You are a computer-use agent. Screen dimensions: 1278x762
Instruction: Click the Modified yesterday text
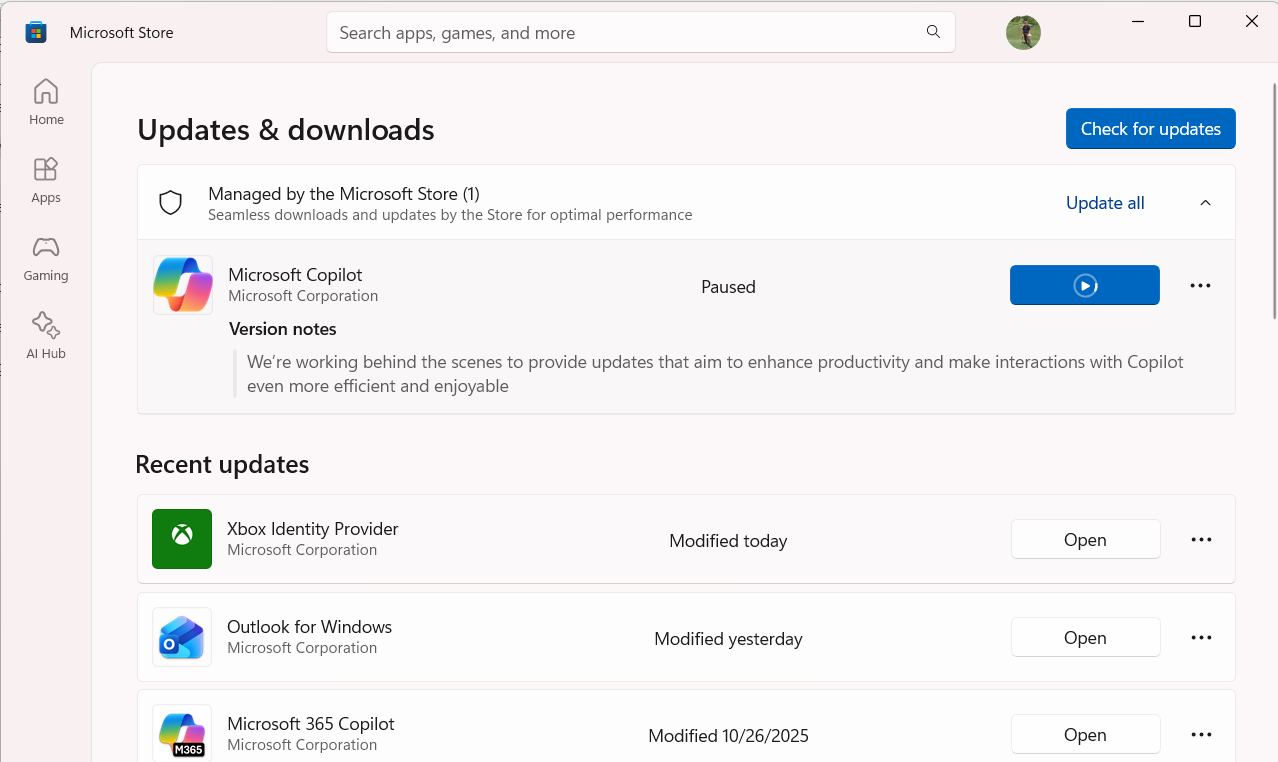pyautogui.click(x=728, y=639)
